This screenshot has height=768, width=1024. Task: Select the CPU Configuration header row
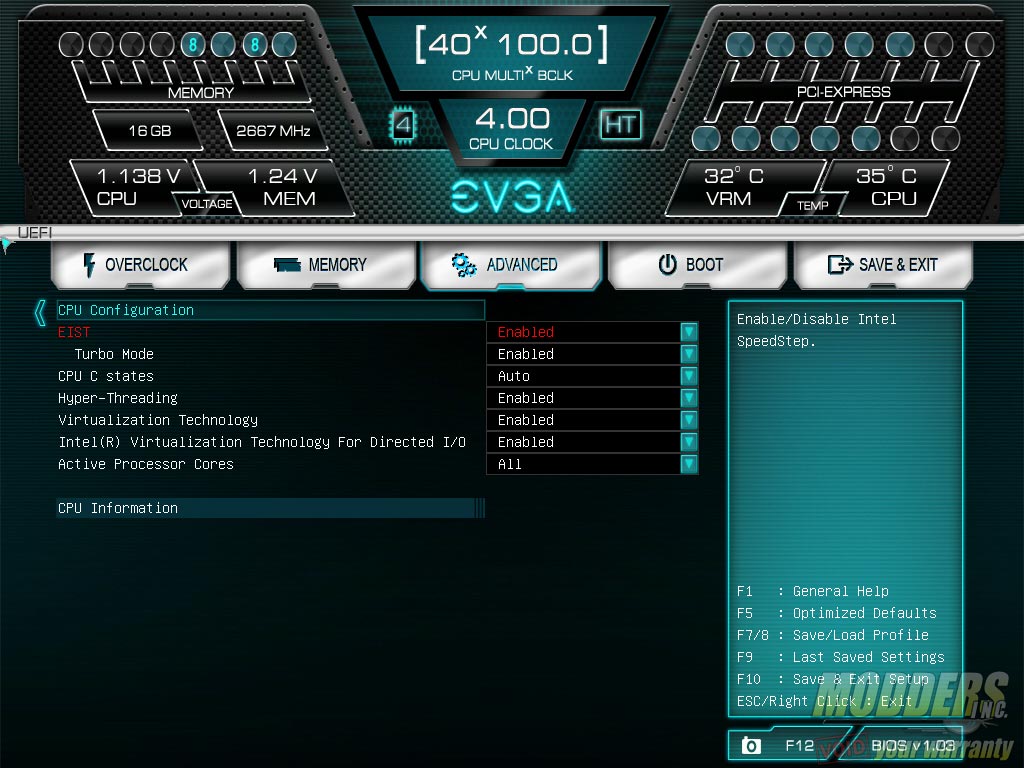coord(270,310)
